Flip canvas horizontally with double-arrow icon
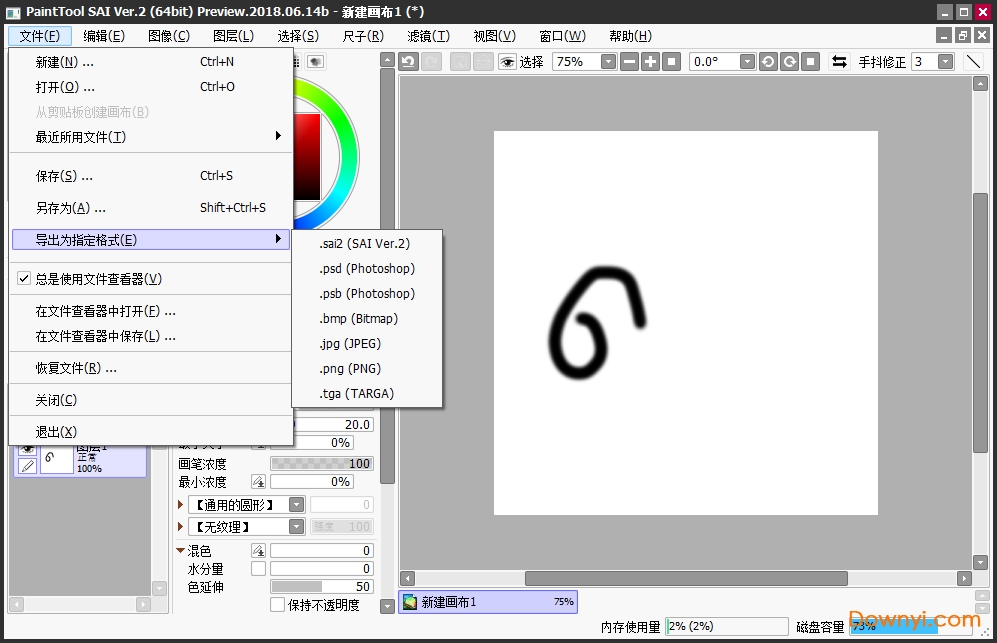Image resolution: width=997 pixels, height=643 pixels. point(840,62)
